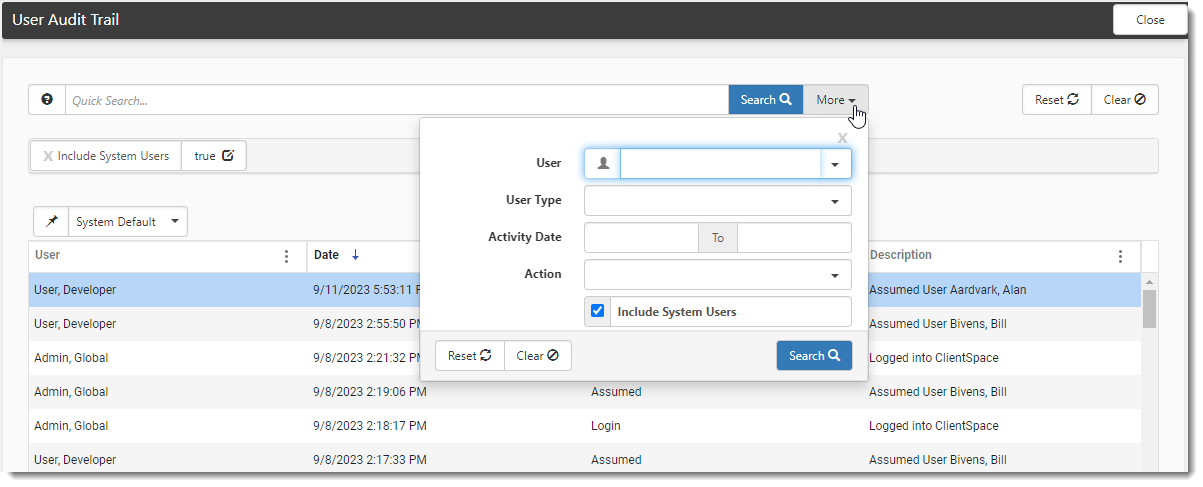
Task: Click the Date column sort arrow
Action: click(x=355, y=255)
